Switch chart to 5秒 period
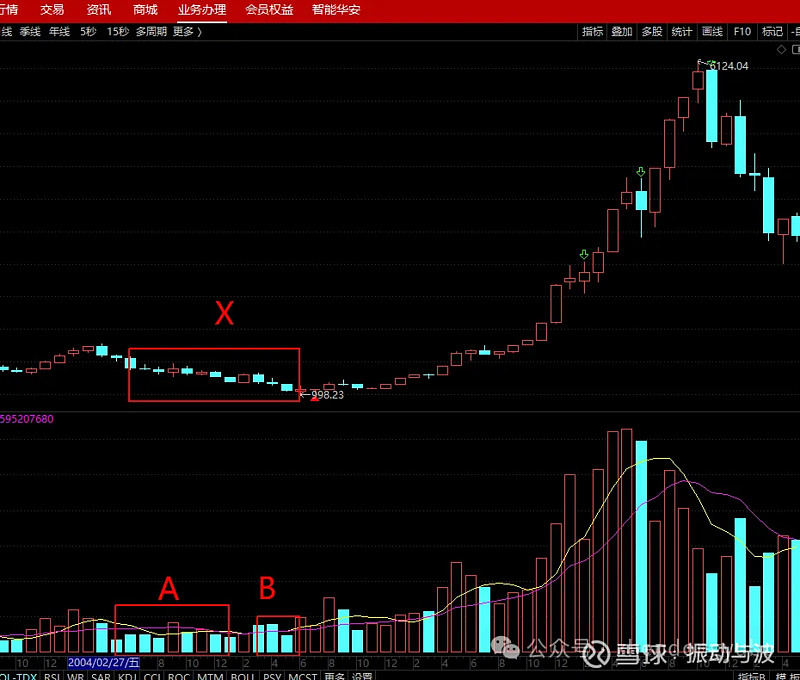 pos(88,32)
